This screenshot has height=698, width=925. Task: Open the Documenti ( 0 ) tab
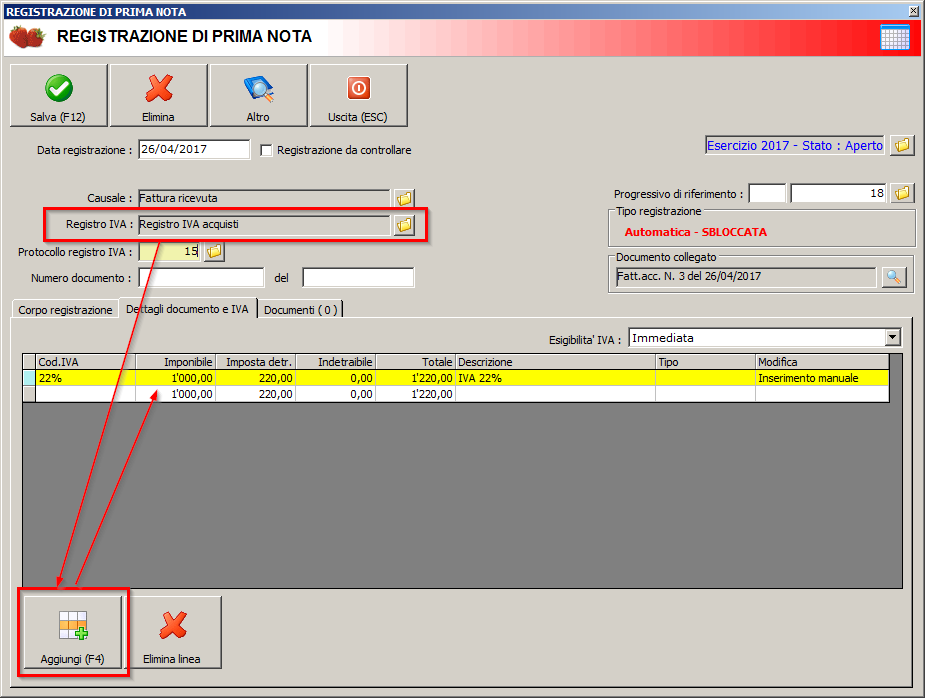coord(301,310)
